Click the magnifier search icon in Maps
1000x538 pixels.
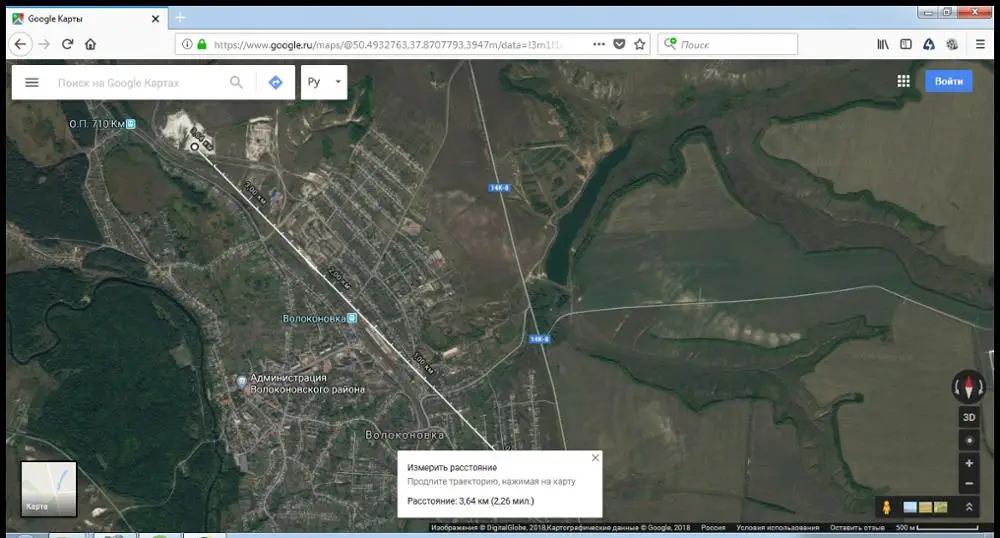click(236, 82)
